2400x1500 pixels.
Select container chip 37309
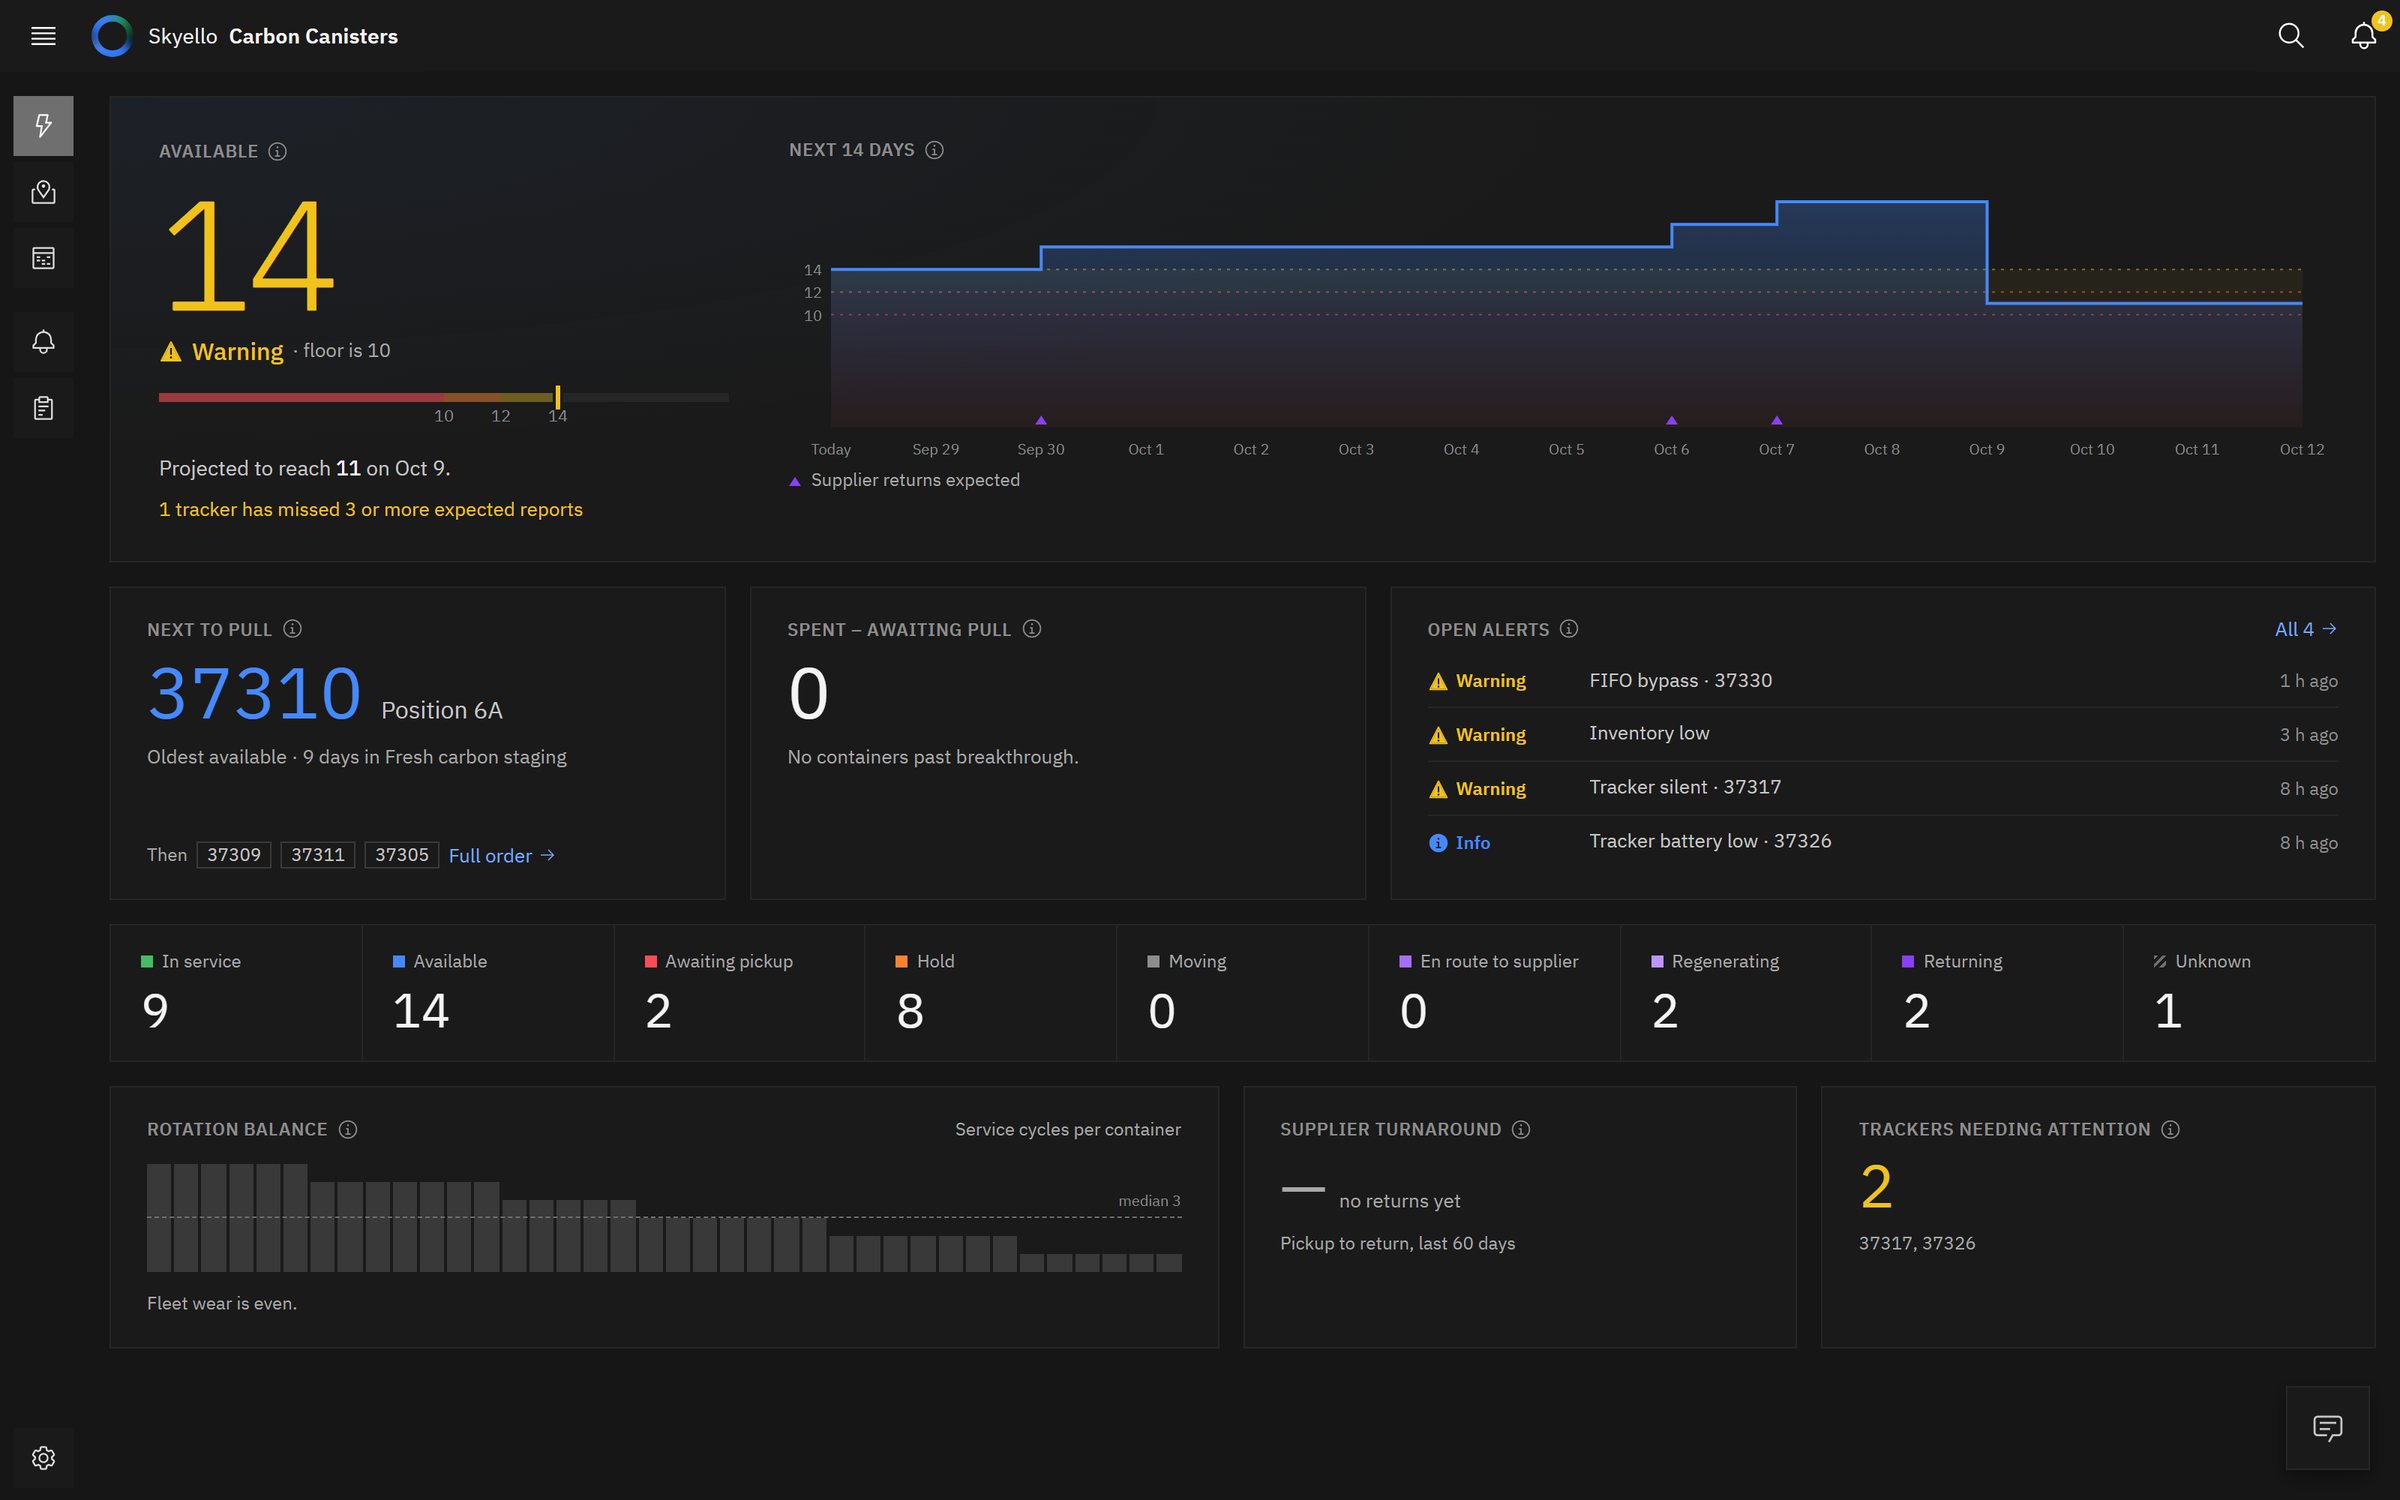click(233, 855)
